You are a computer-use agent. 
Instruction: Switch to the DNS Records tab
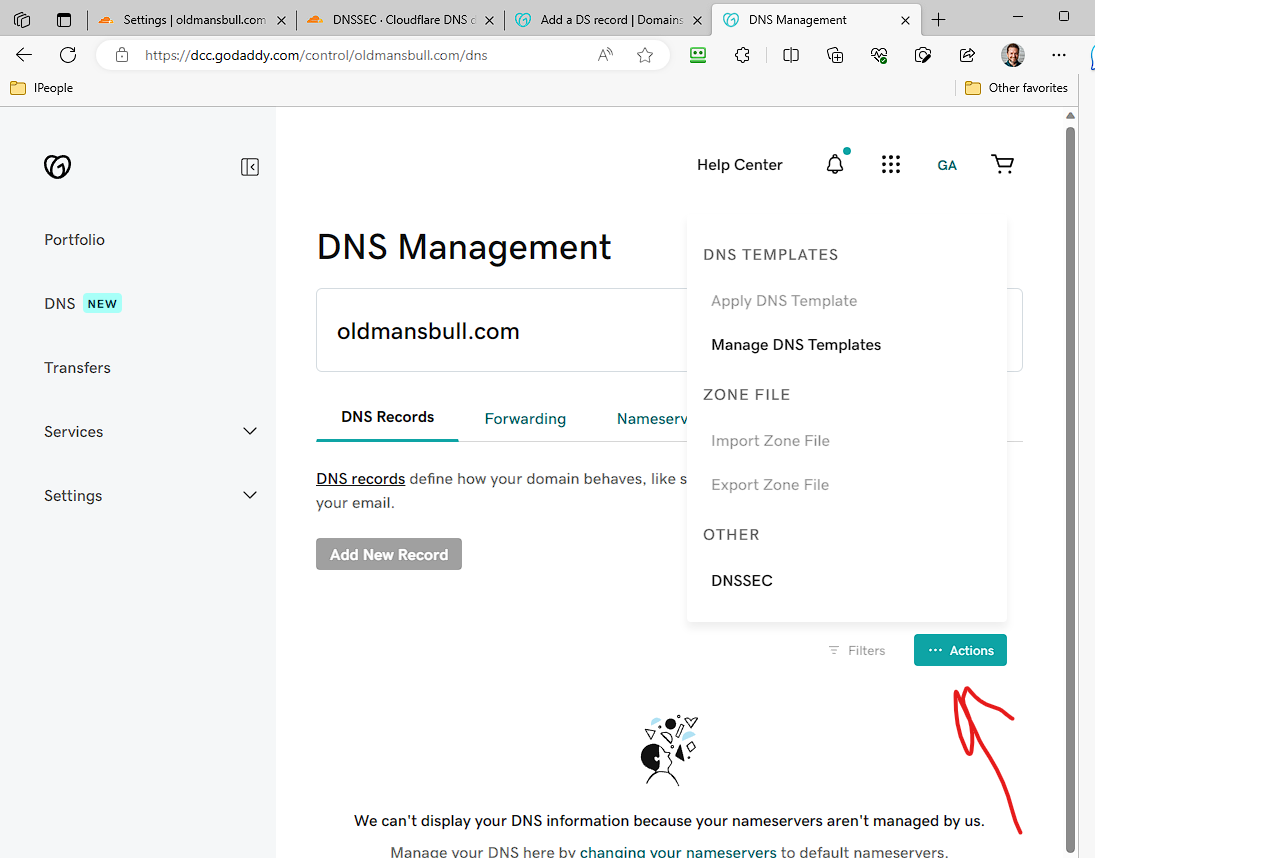387,417
